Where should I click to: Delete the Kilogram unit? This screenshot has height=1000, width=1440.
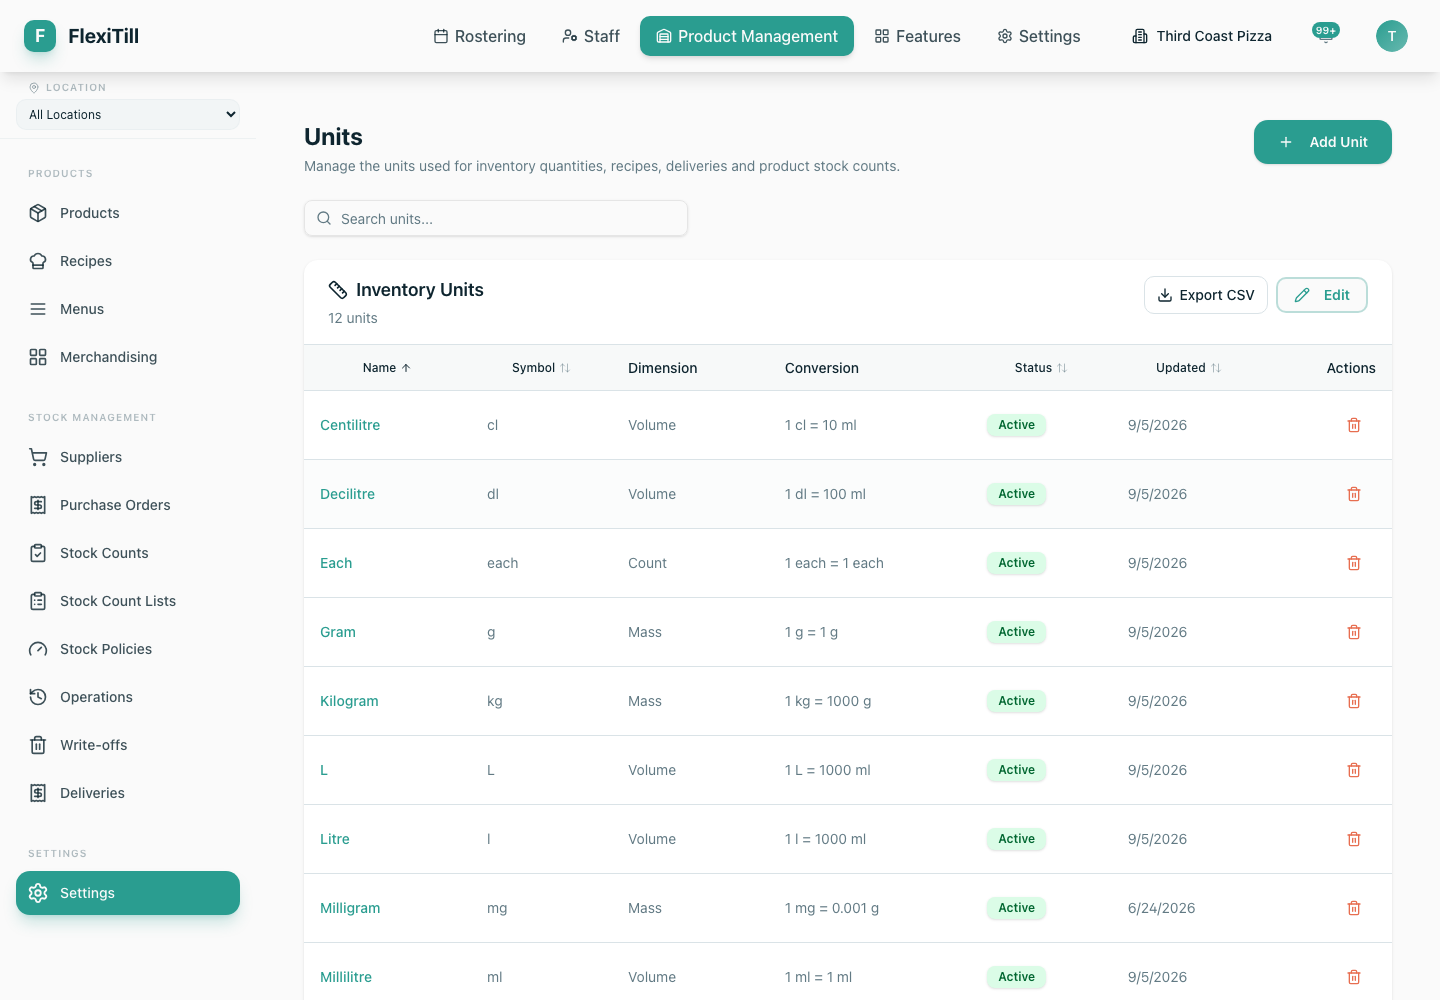coord(1354,701)
